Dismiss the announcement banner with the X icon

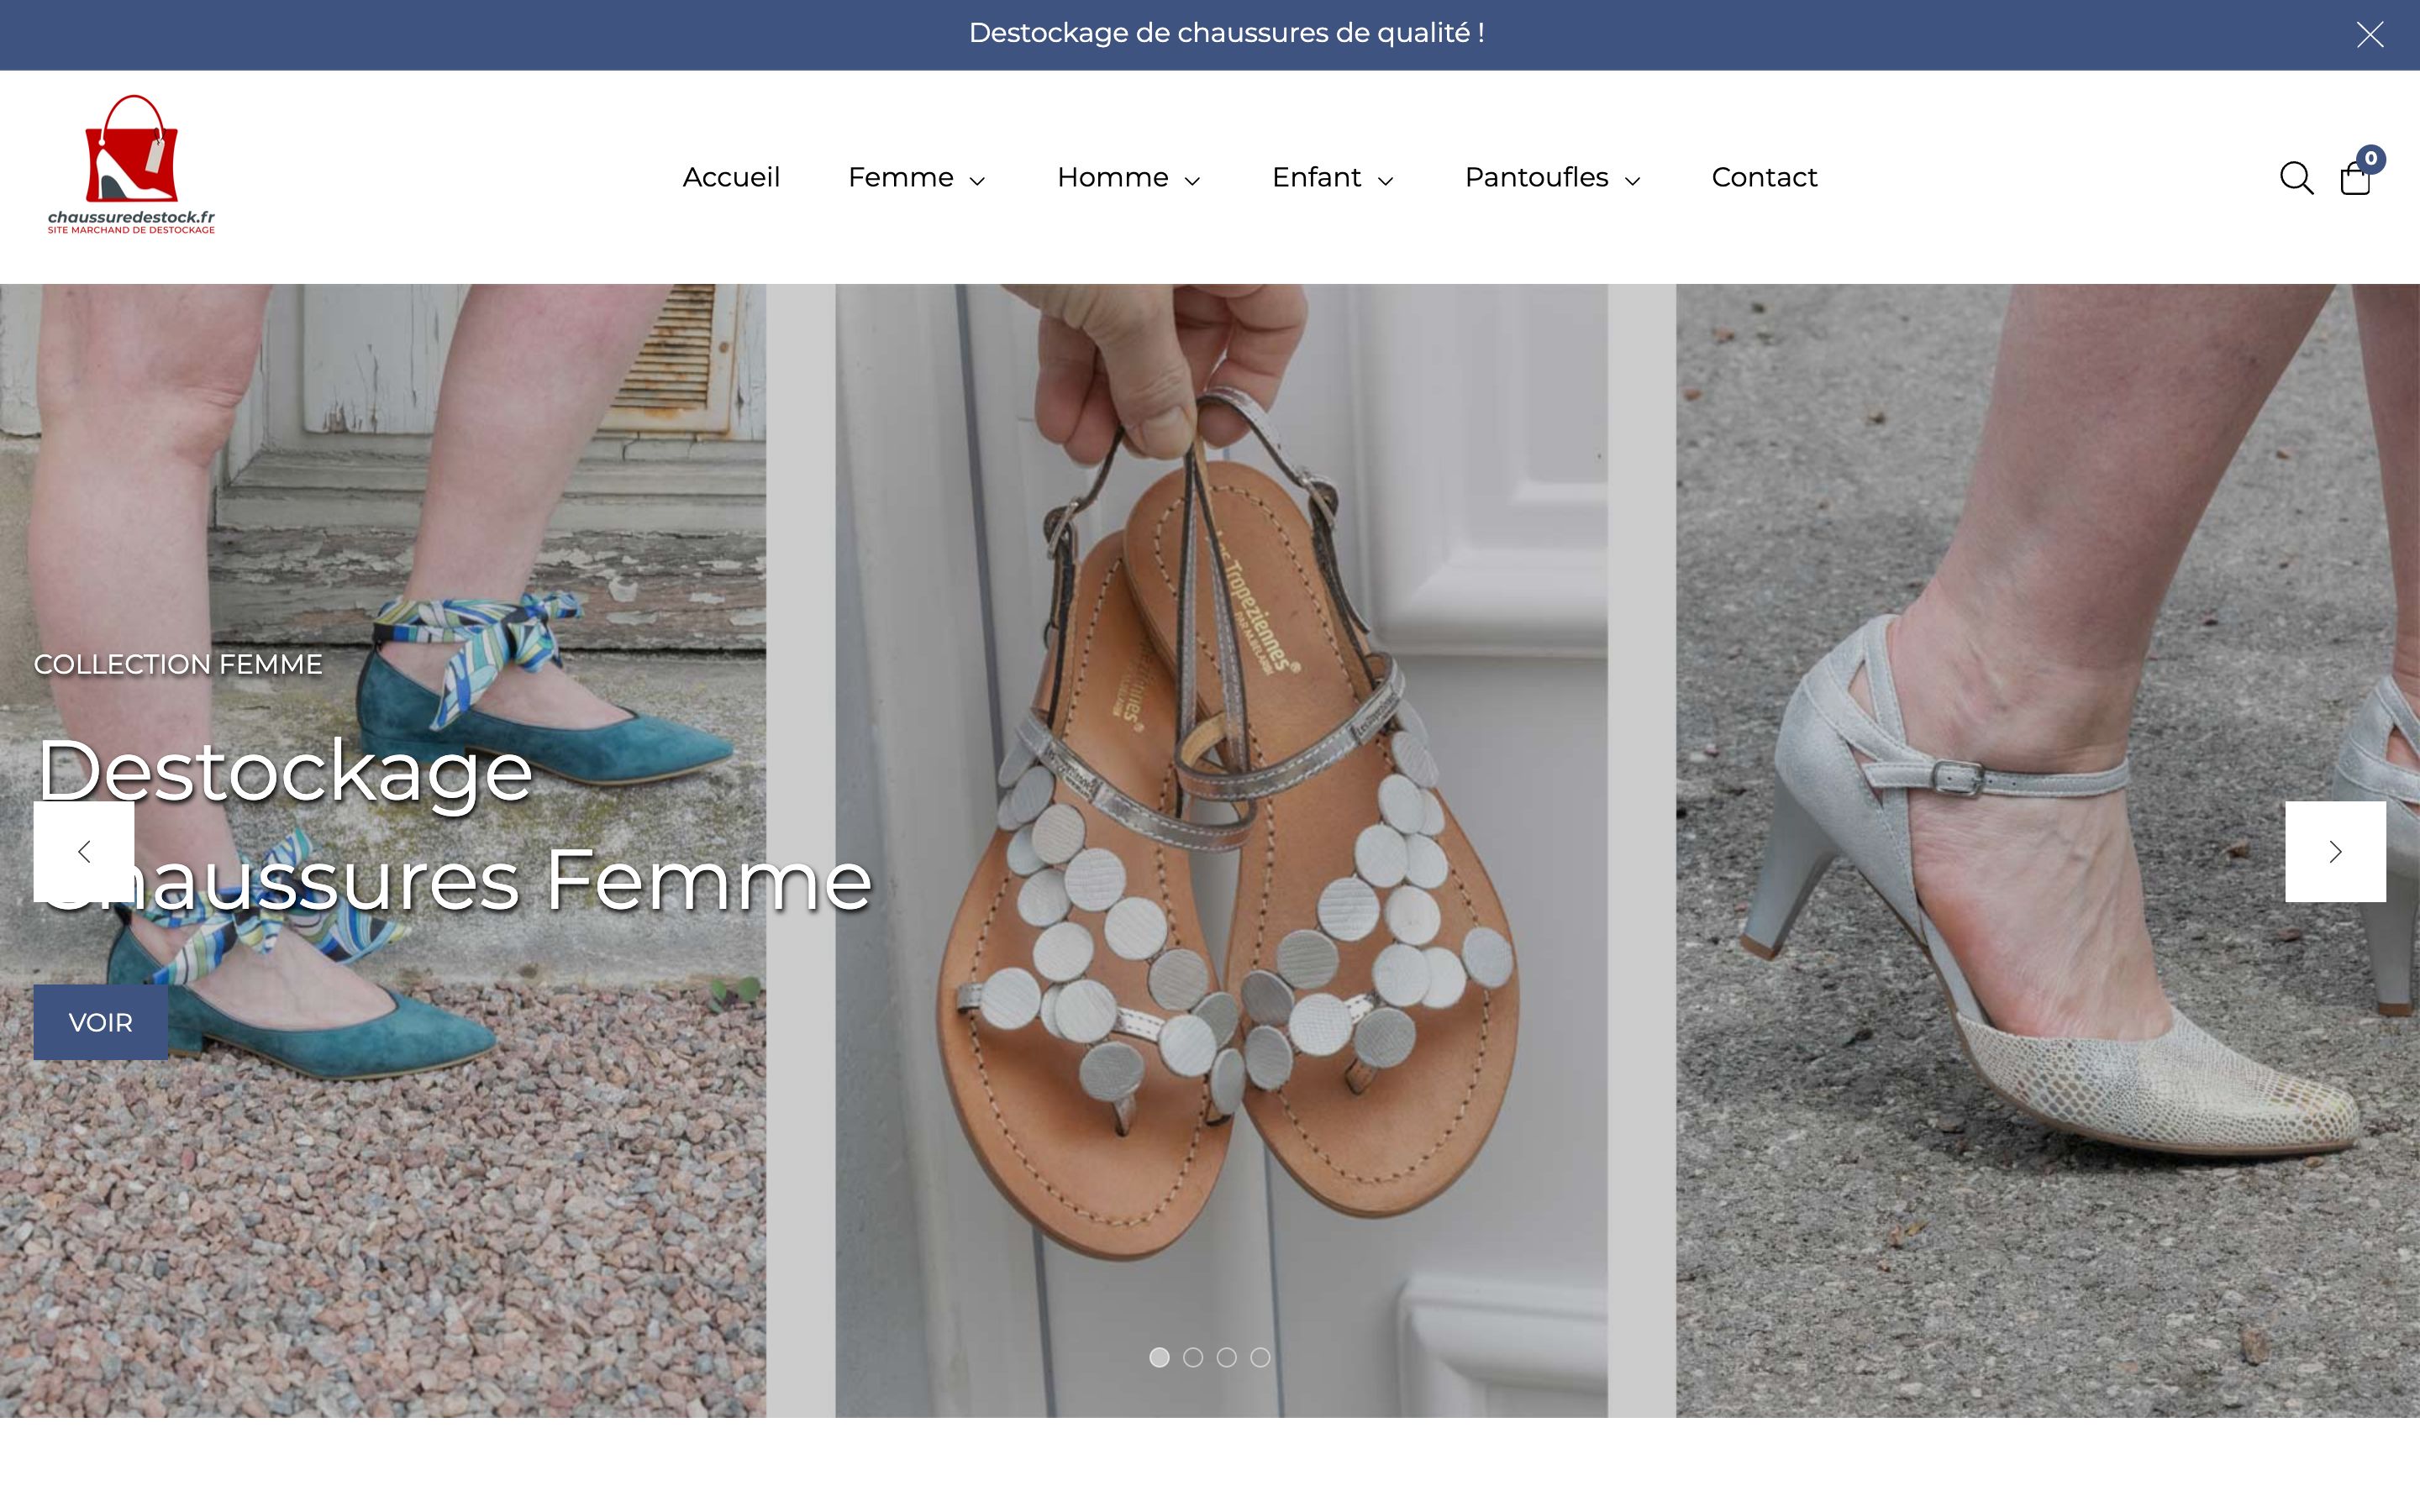point(2369,33)
